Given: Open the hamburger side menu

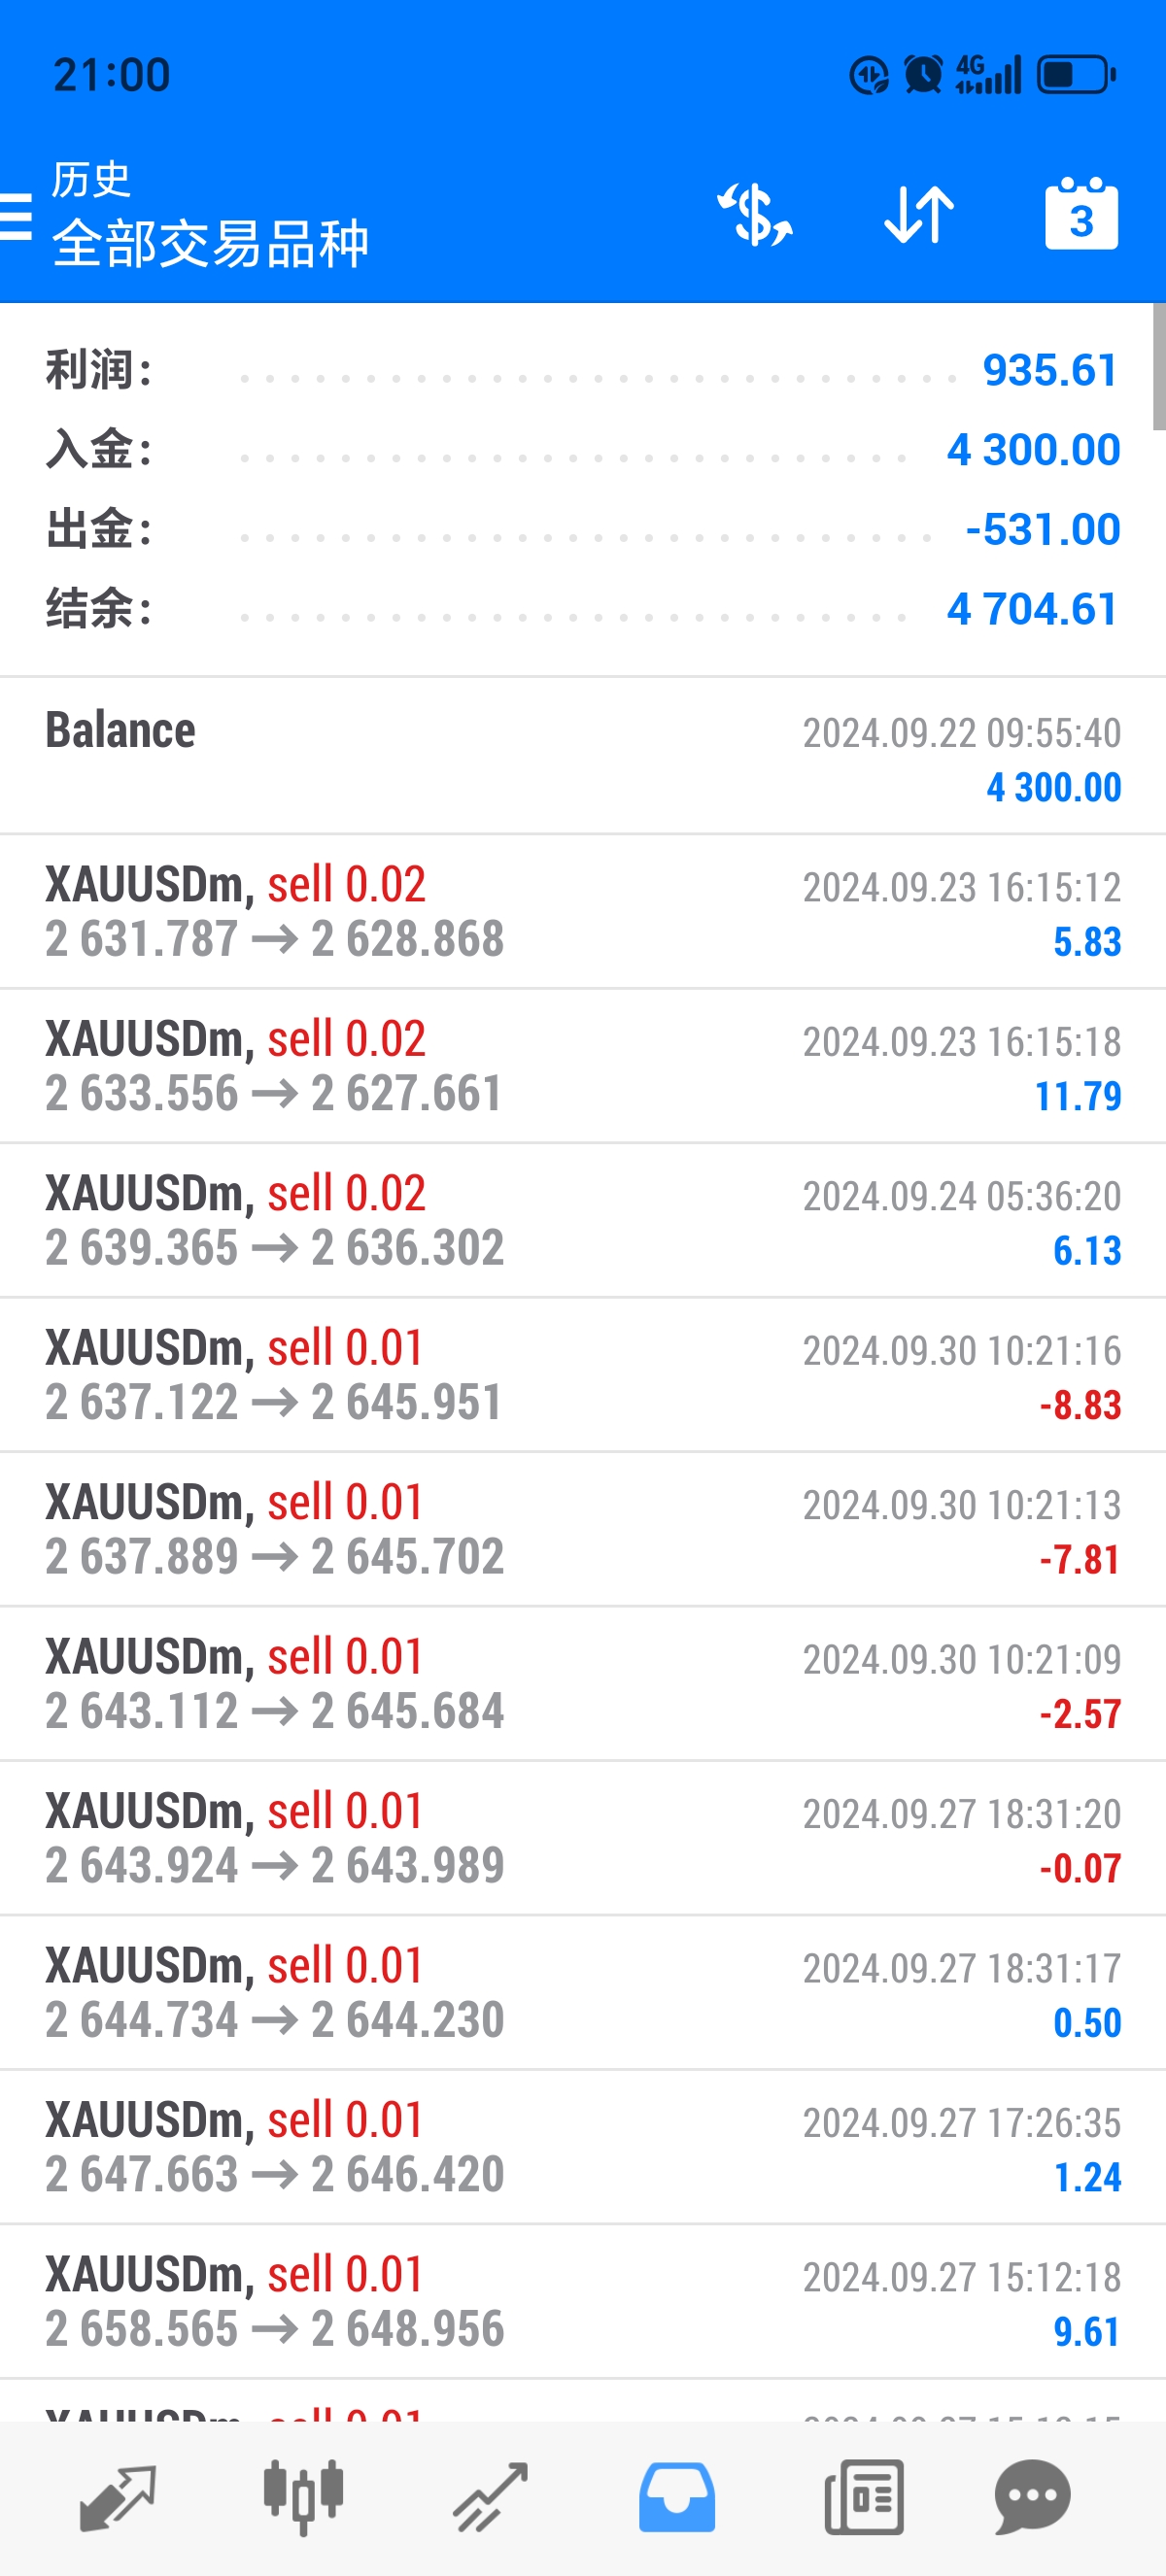Looking at the screenshot, I should point(16,215).
